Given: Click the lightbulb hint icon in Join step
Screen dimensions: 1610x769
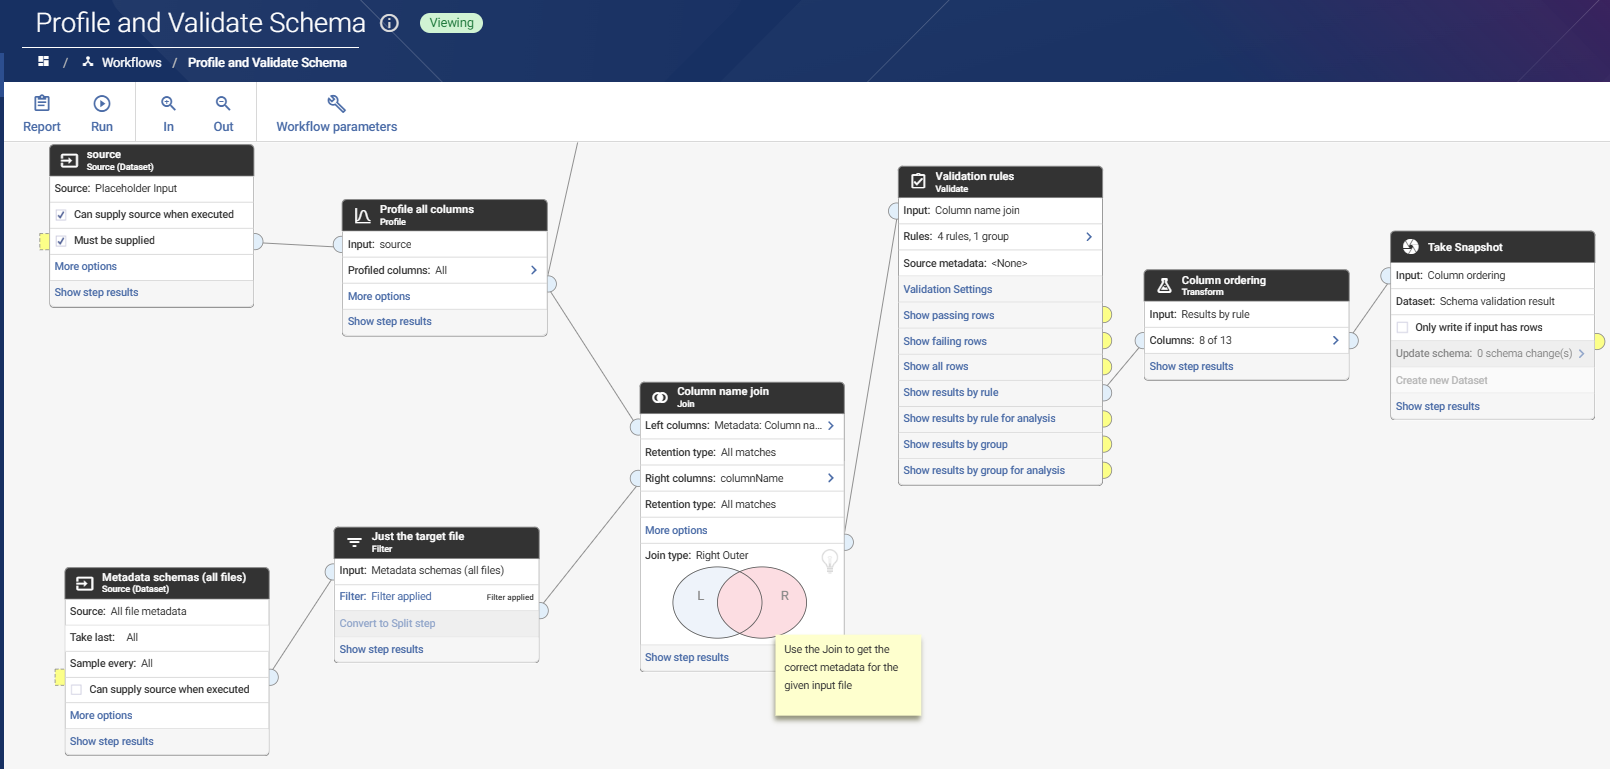Looking at the screenshot, I should tap(829, 560).
